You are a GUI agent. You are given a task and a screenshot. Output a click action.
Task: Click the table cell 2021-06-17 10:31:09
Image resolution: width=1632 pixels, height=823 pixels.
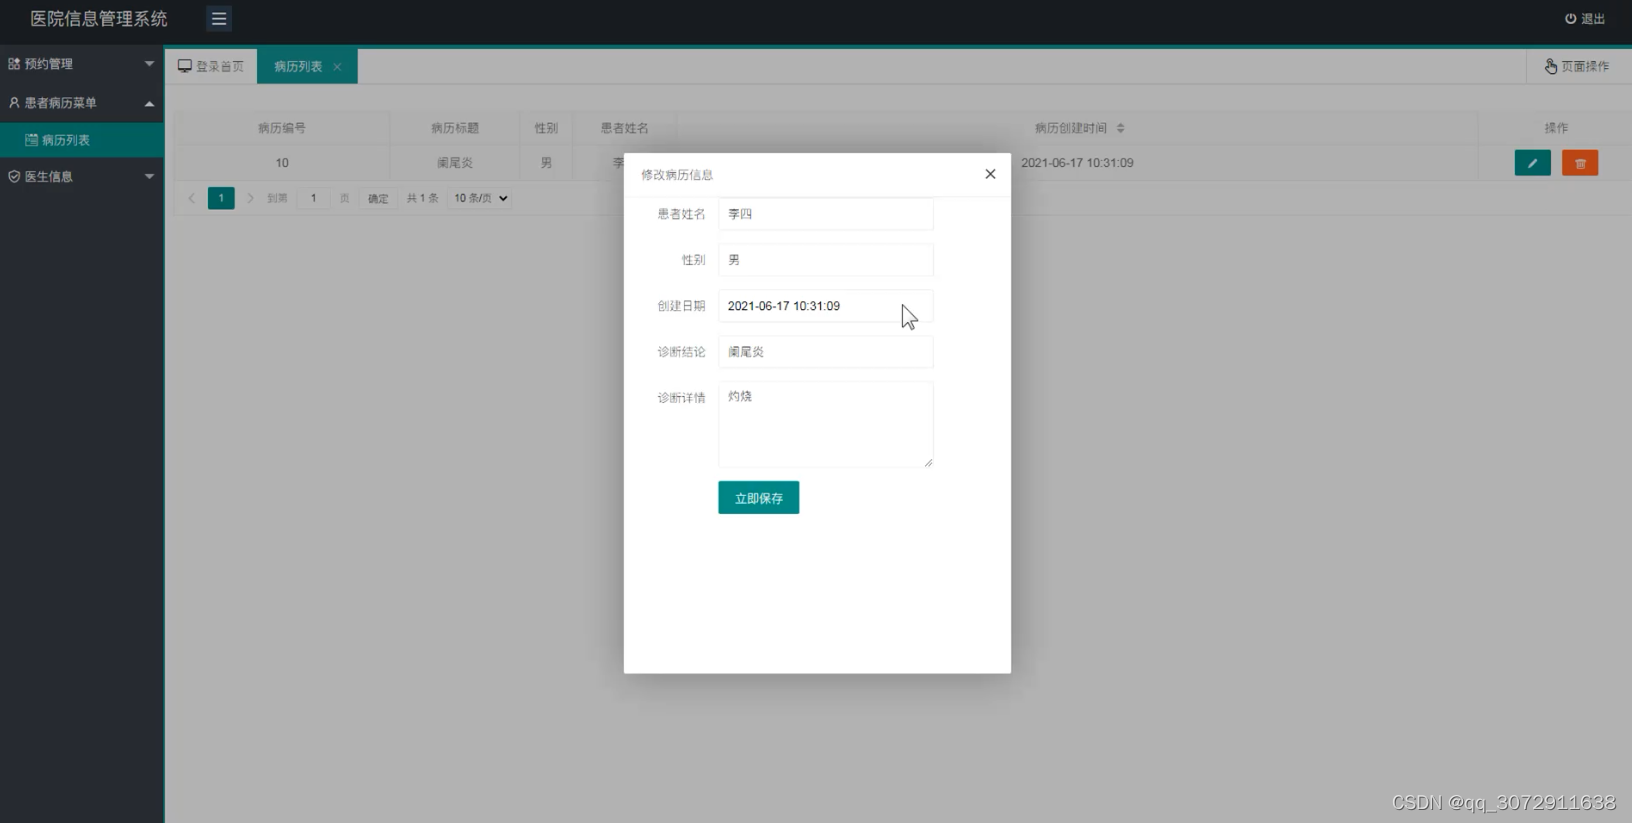tap(1077, 163)
